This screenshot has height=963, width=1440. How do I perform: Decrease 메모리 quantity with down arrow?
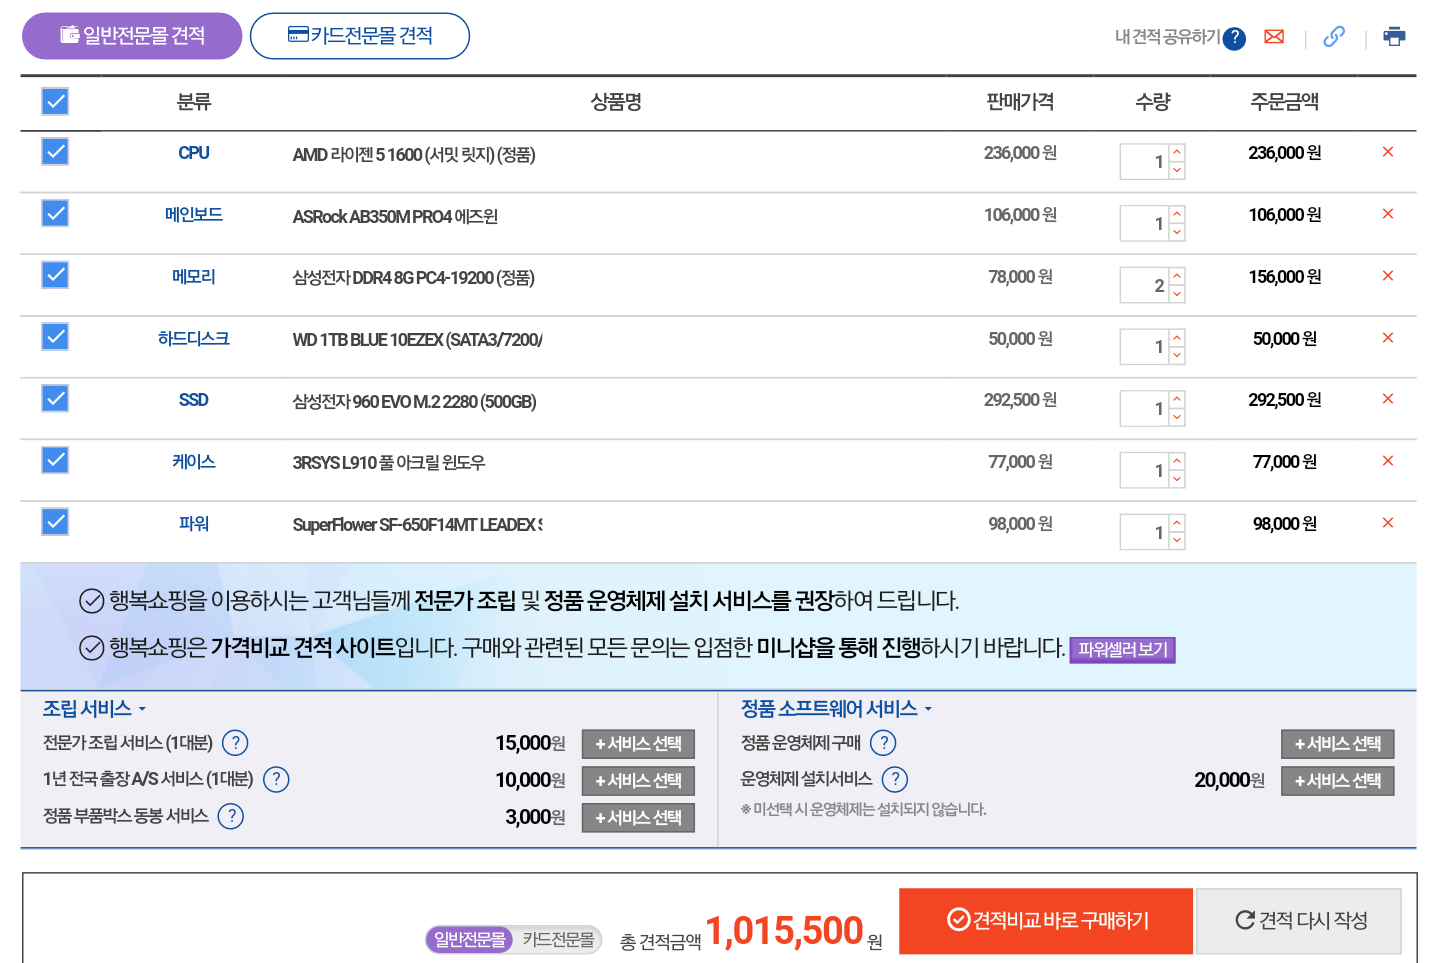tap(1177, 294)
